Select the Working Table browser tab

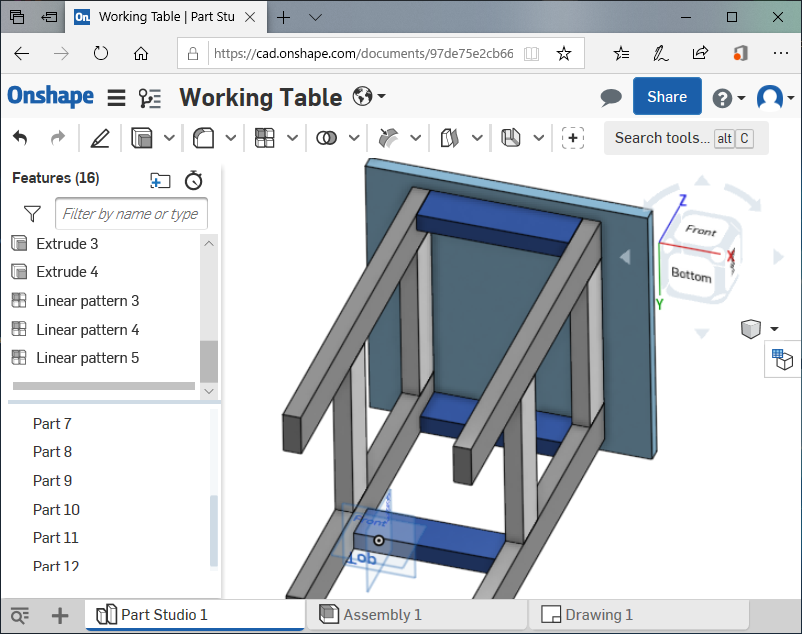point(167,17)
